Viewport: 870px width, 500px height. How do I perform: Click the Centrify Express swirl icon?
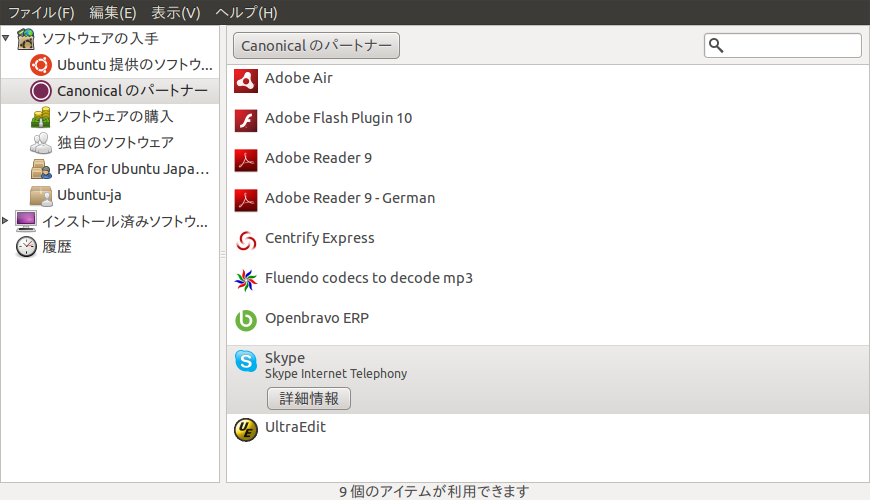(x=246, y=240)
